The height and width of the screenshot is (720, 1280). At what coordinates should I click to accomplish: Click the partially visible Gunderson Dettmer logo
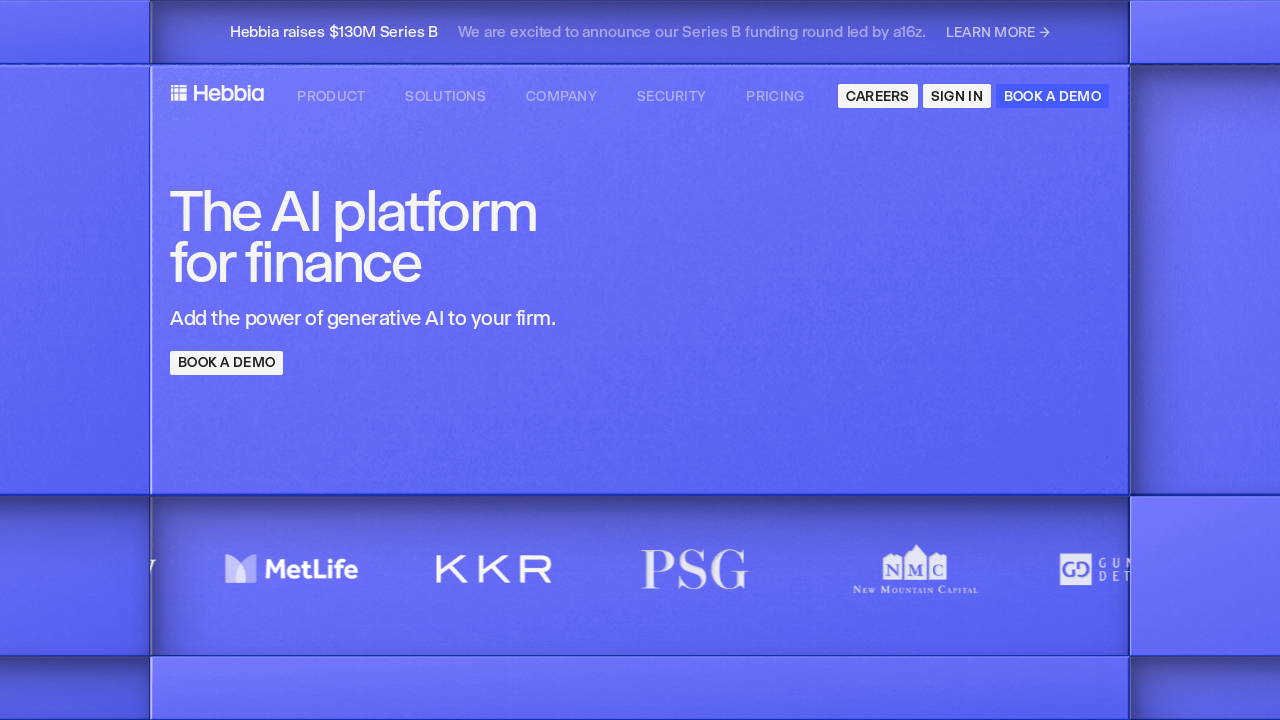(1093, 569)
